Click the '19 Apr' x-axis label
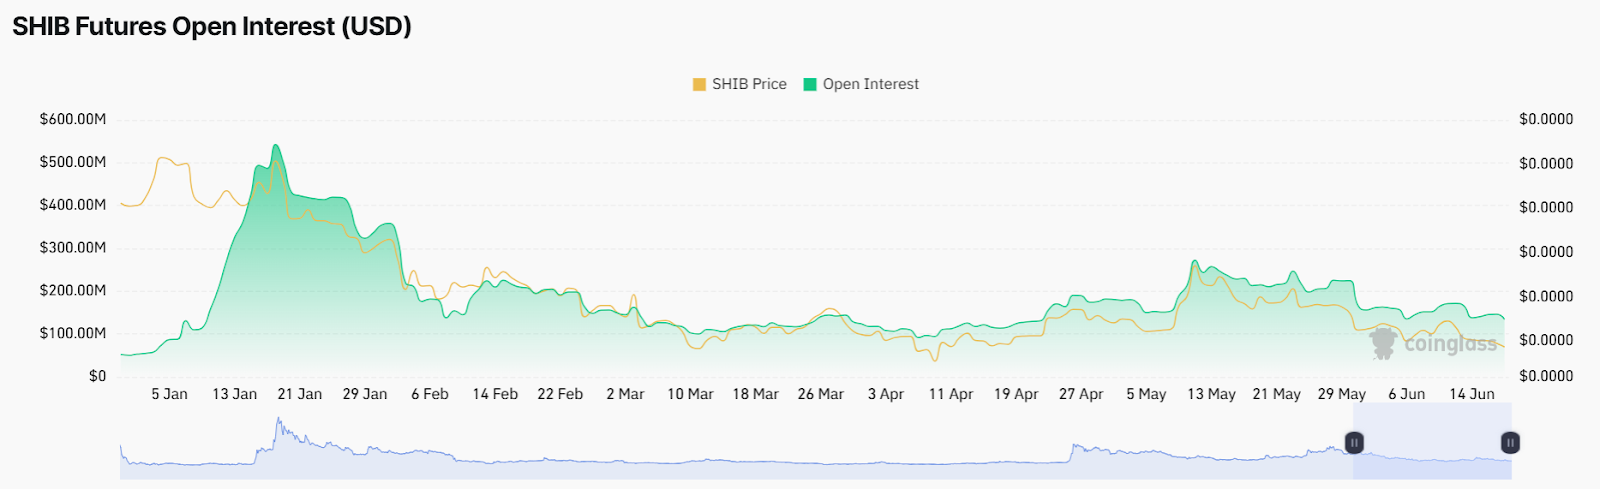The width and height of the screenshot is (1600, 489). coord(1016,394)
